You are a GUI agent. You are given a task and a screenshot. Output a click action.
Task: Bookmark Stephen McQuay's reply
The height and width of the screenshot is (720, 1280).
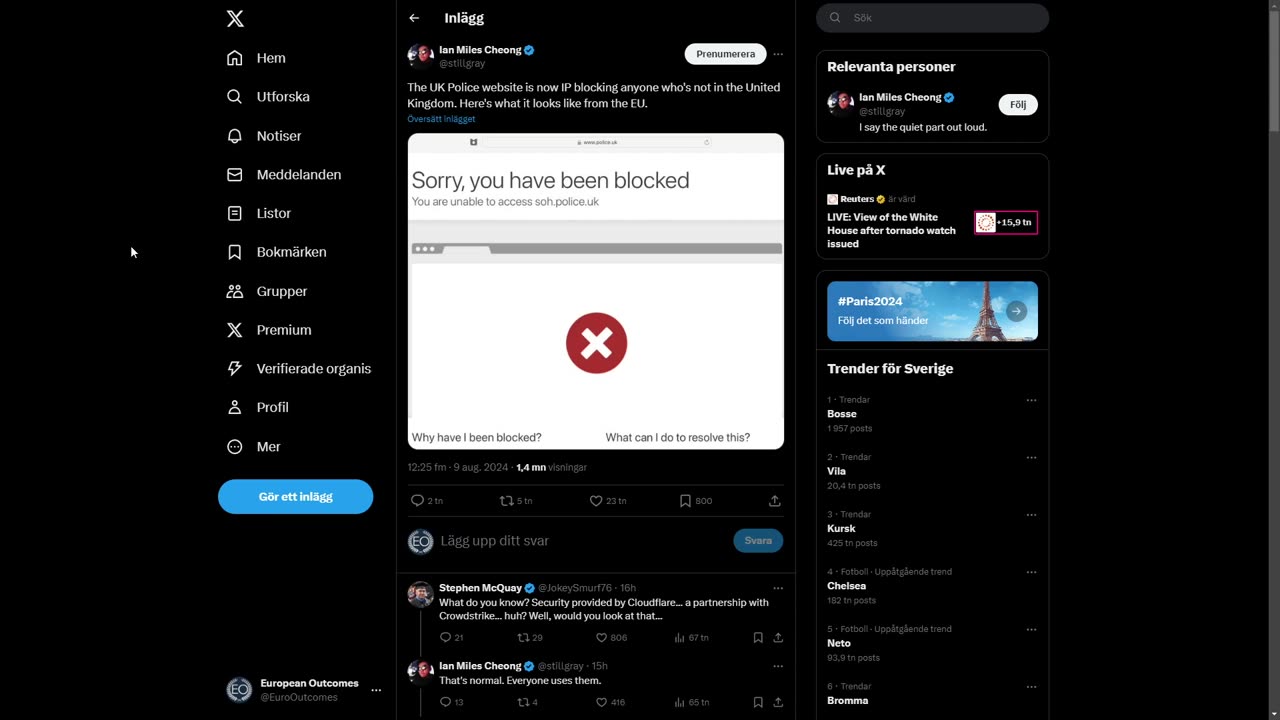pyautogui.click(x=758, y=637)
